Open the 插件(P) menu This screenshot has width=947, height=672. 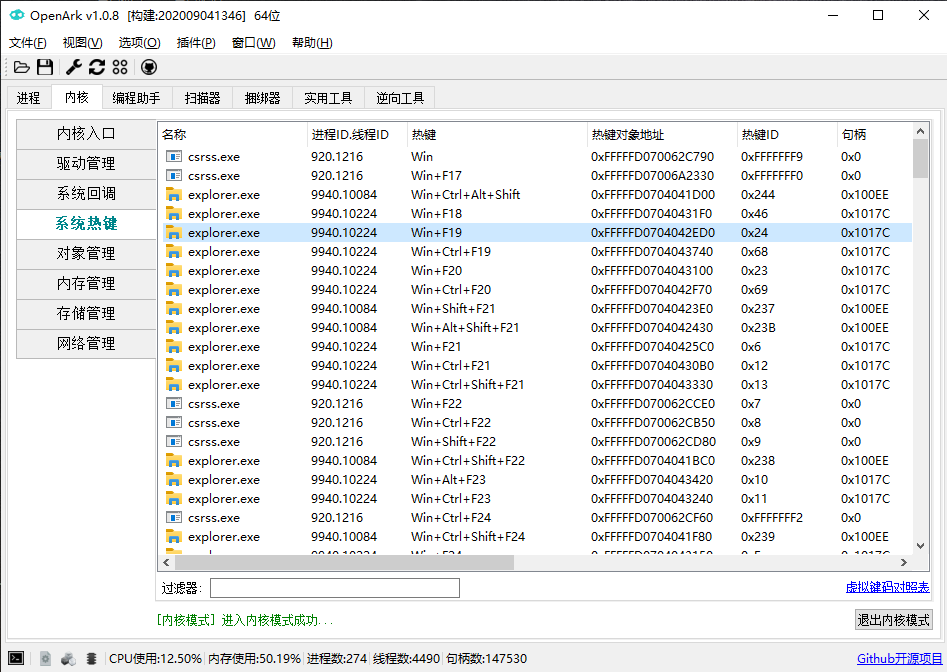pyautogui.click(x=195, y=43)
